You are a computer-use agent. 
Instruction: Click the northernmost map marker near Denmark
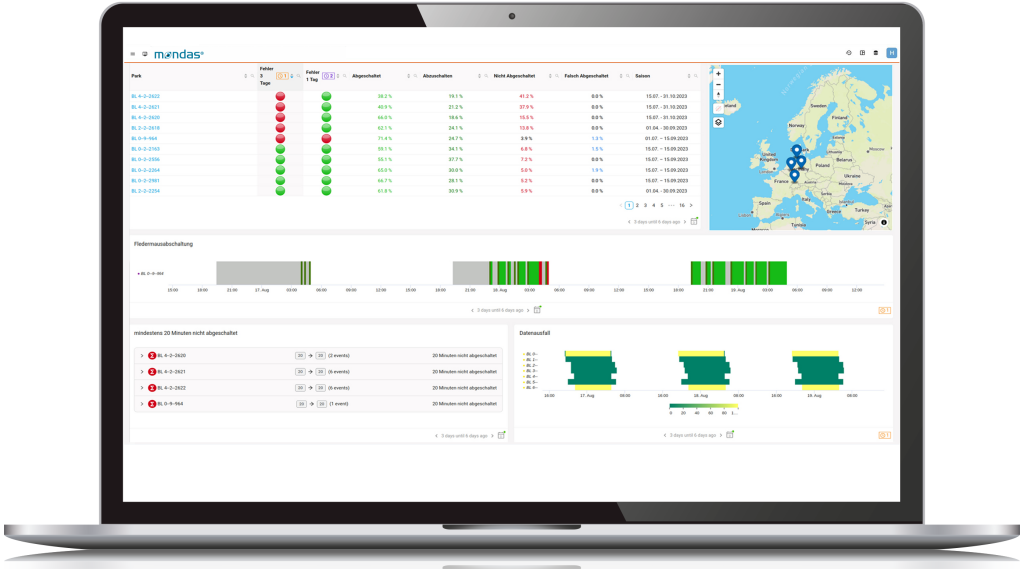[797, 150]
